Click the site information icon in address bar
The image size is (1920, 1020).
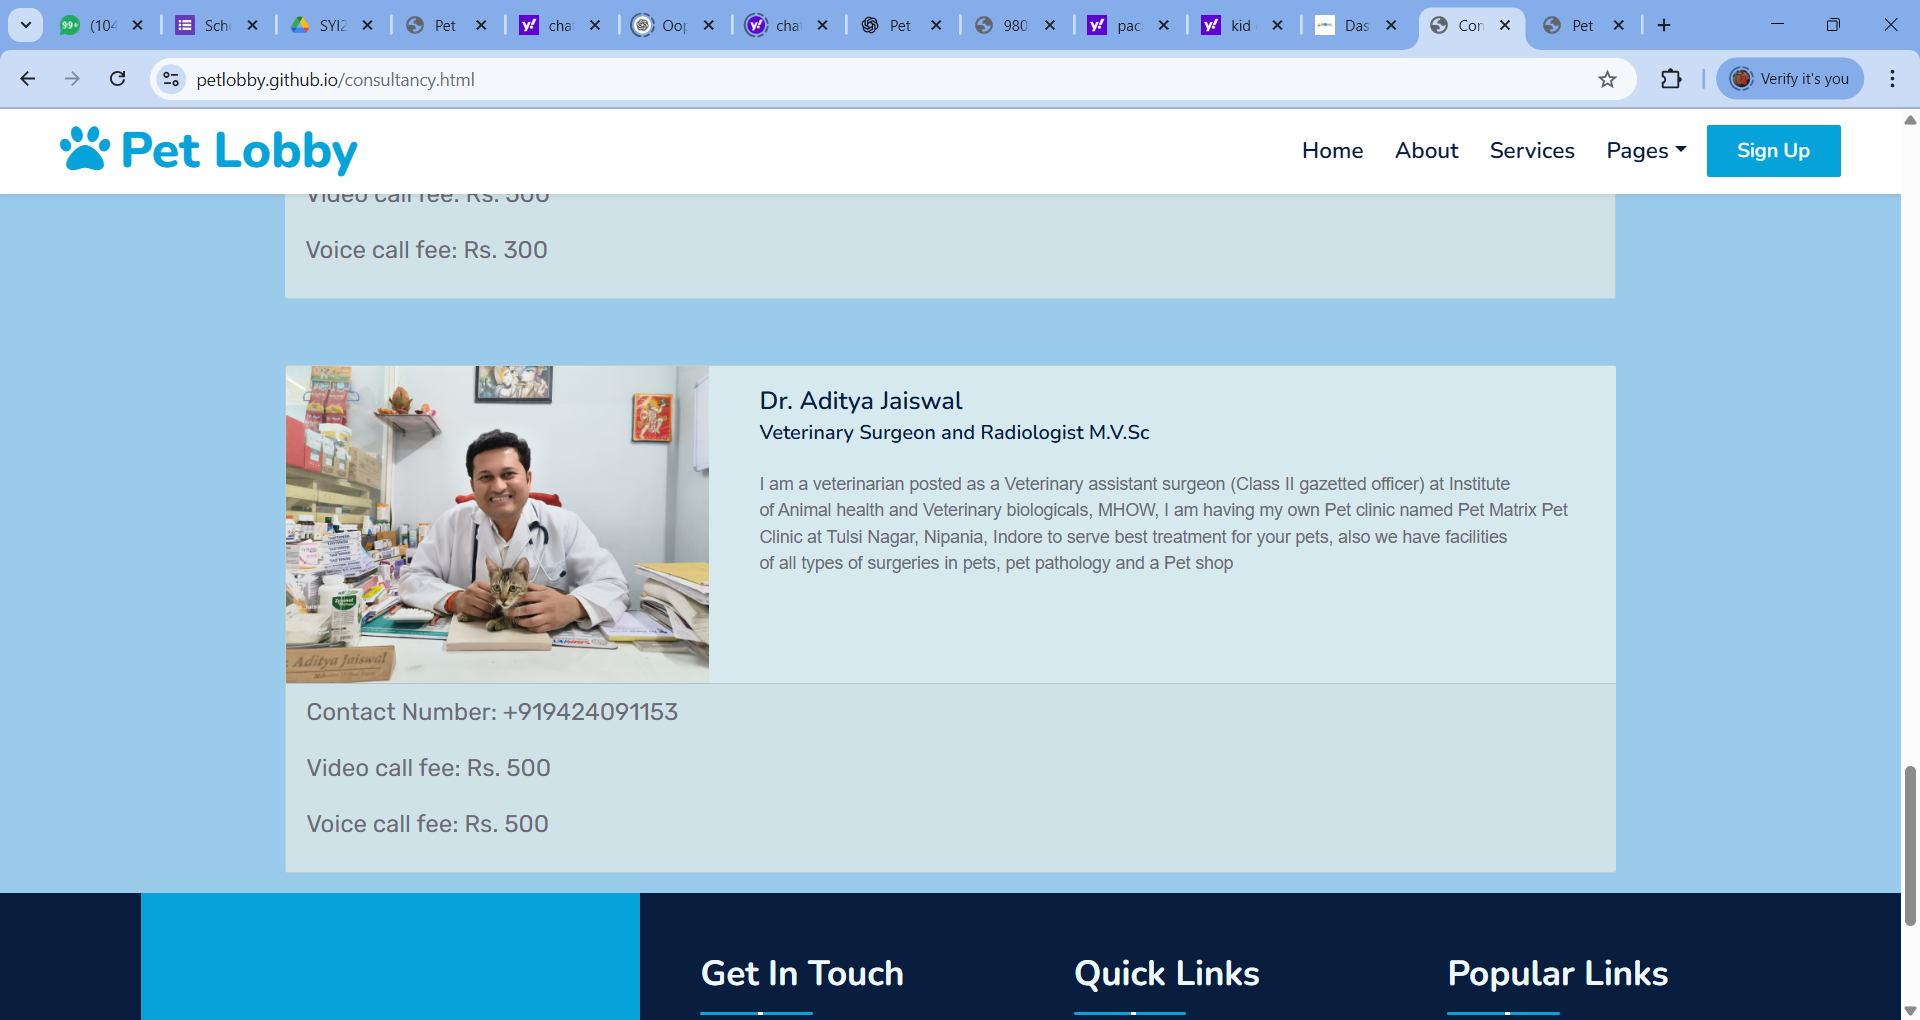(x=171, y=79)
